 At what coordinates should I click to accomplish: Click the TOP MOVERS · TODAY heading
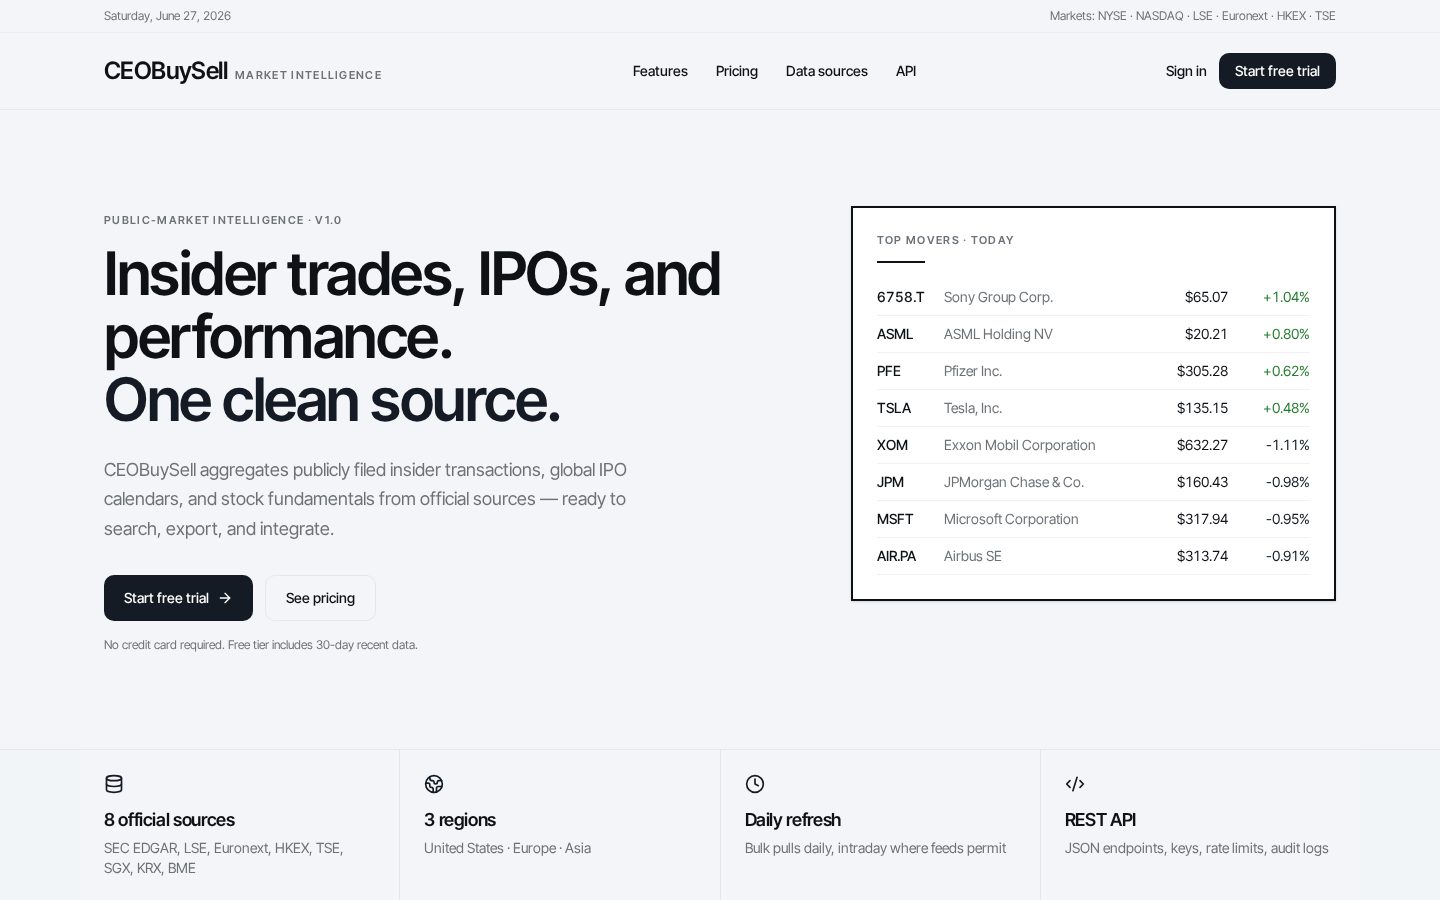click(945, 240)
